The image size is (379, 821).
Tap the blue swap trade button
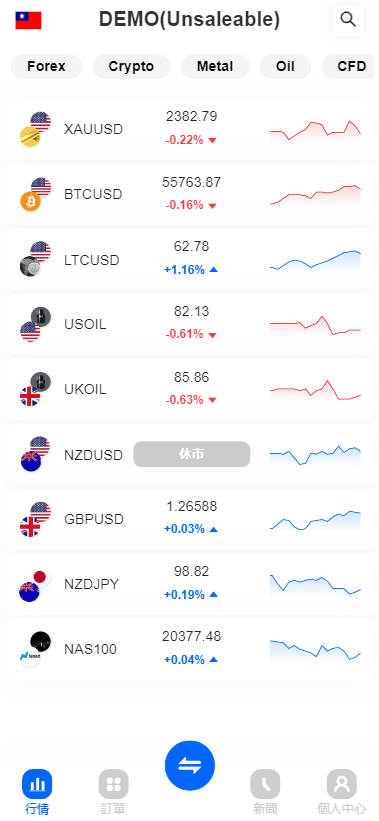pyautogui.click(x=190, y=765)
